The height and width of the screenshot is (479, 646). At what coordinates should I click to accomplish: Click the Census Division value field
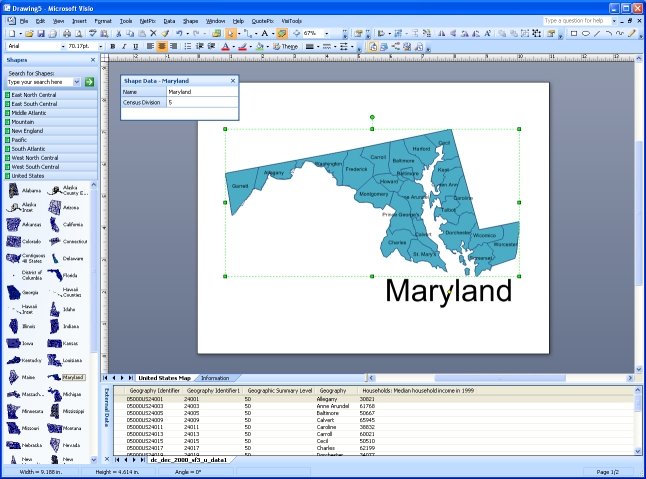[202, 102]
